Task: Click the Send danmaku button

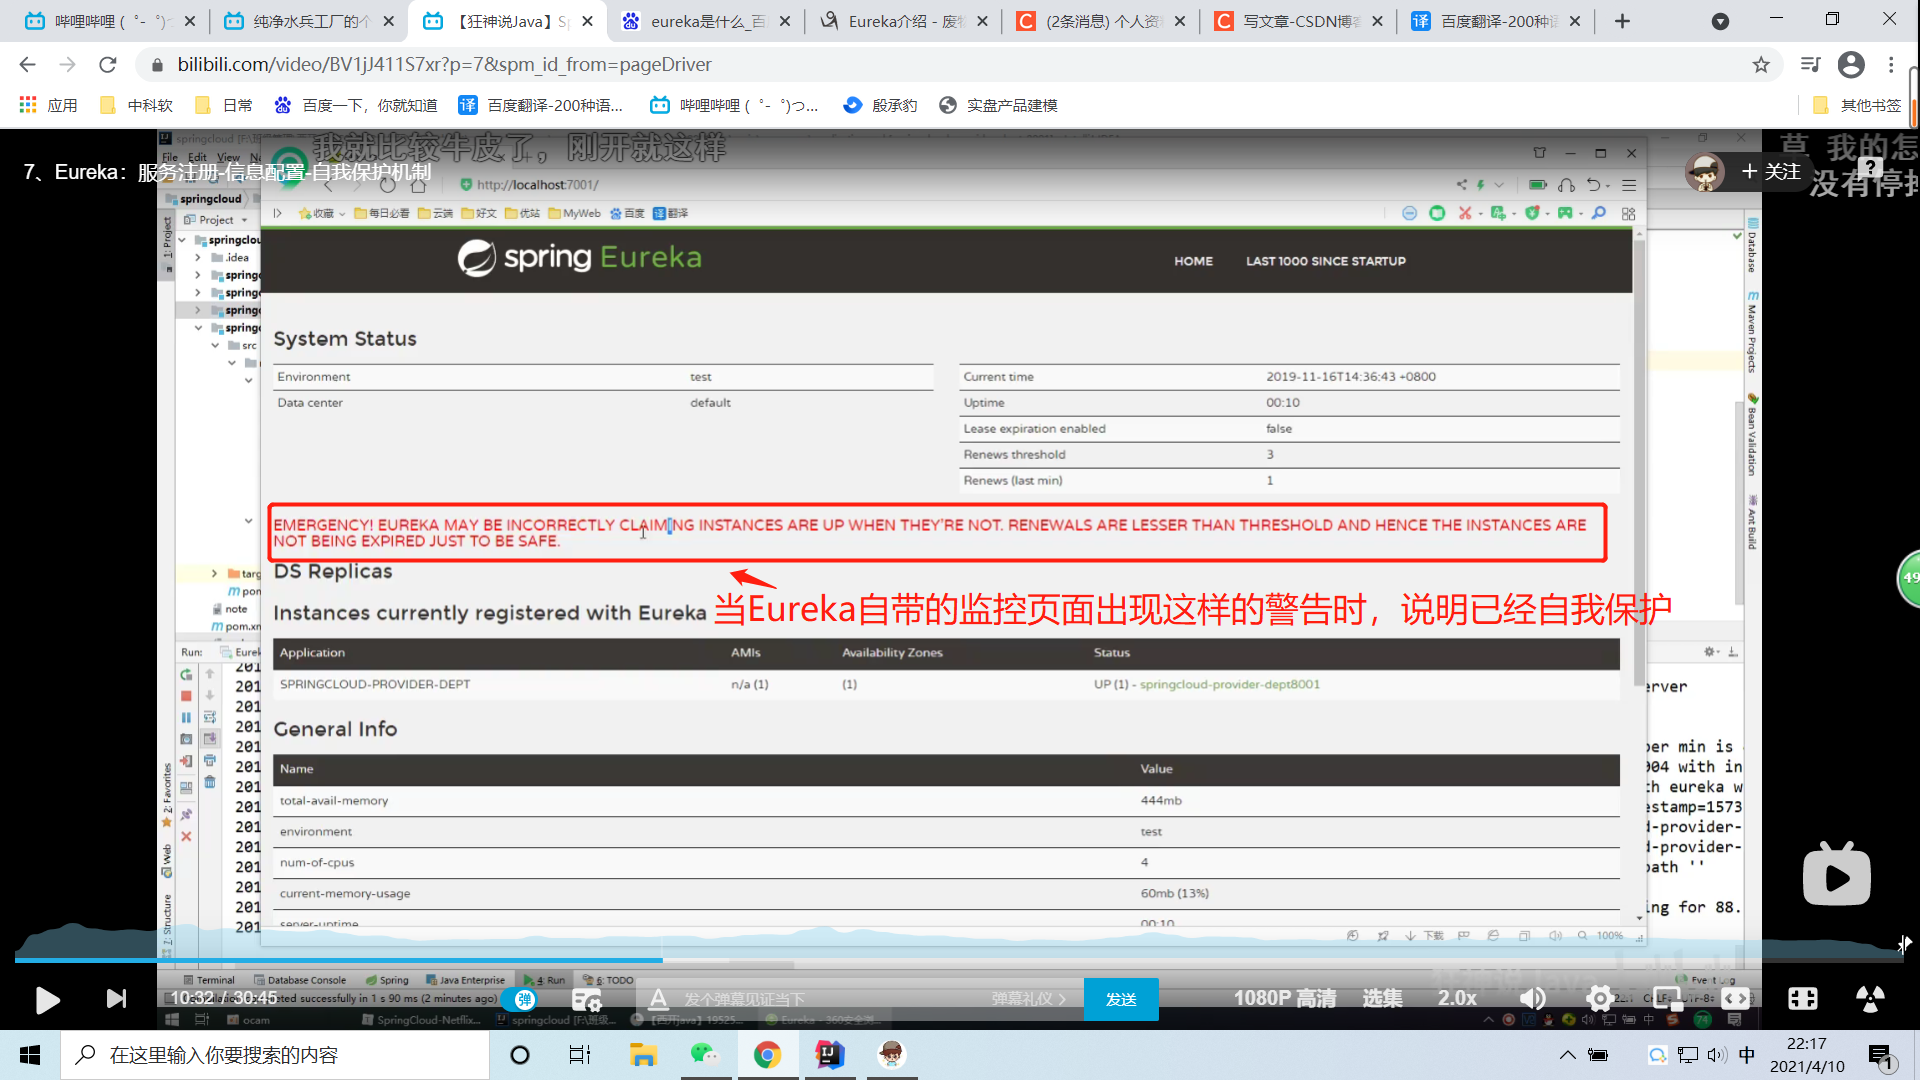Action: point(1120,999)
